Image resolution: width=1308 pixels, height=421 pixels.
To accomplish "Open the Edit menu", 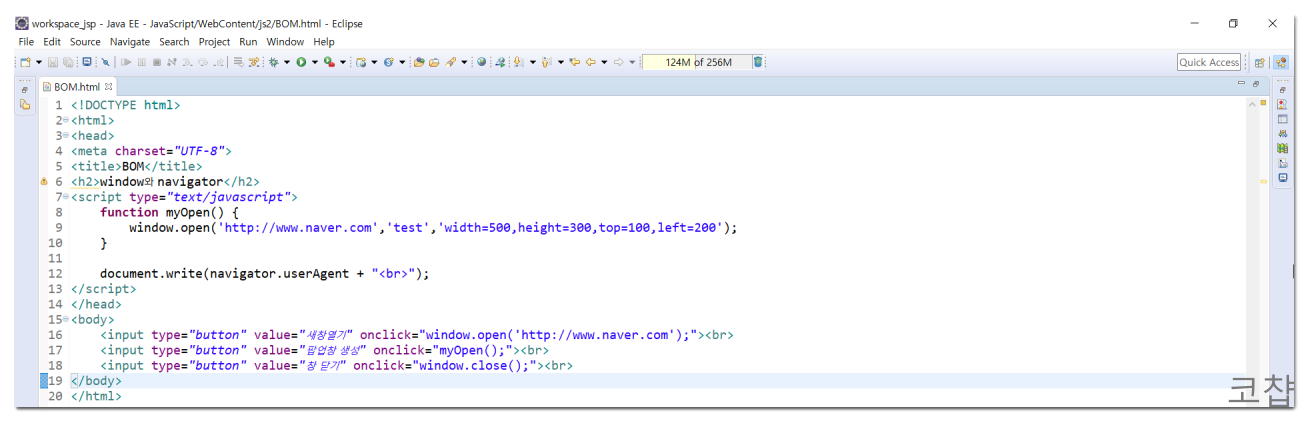I will (x=52, y=42).
